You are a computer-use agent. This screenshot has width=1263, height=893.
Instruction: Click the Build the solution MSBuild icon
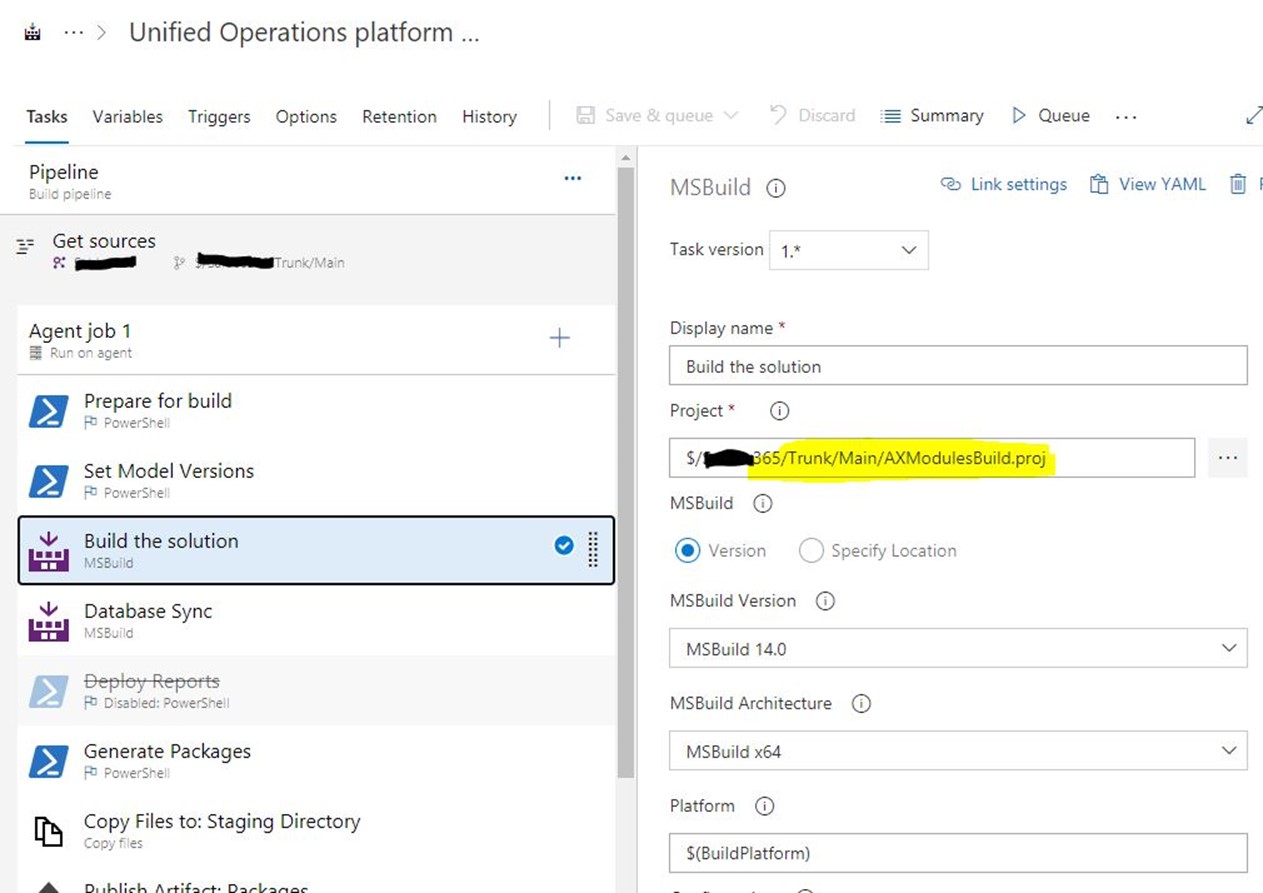[x=48, y=551]
